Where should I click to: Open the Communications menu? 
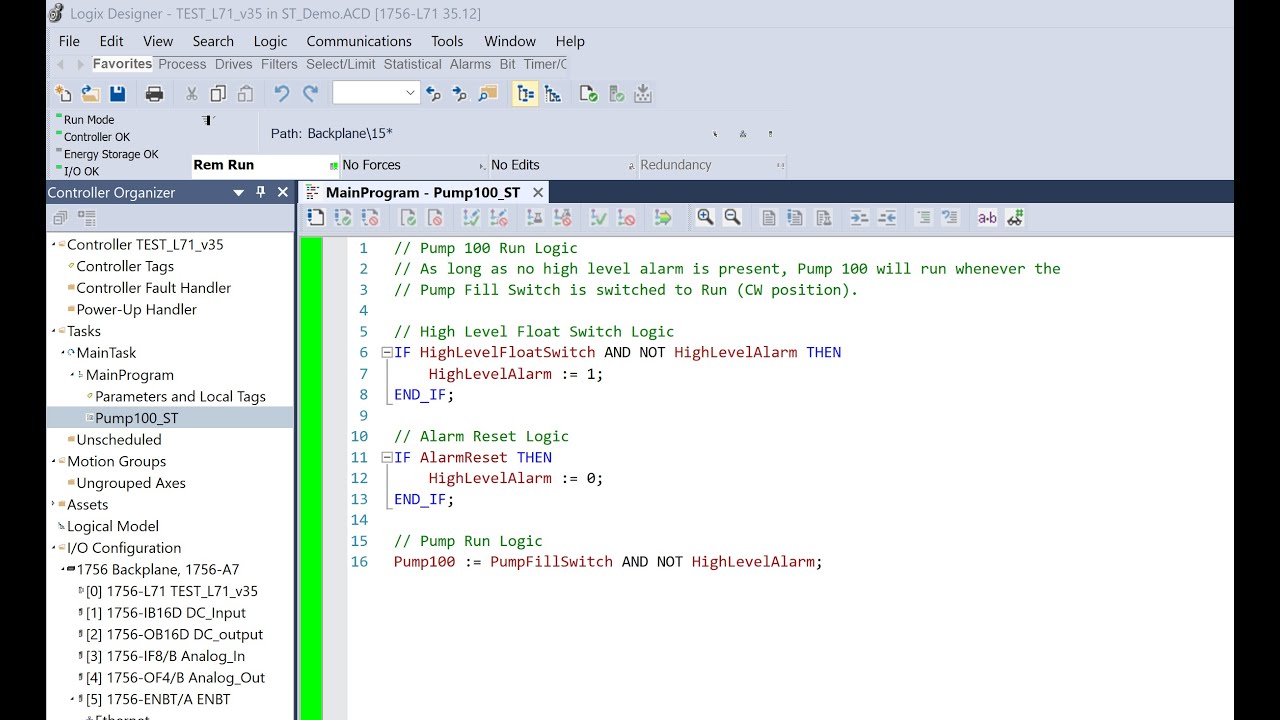tap(359, 41)
